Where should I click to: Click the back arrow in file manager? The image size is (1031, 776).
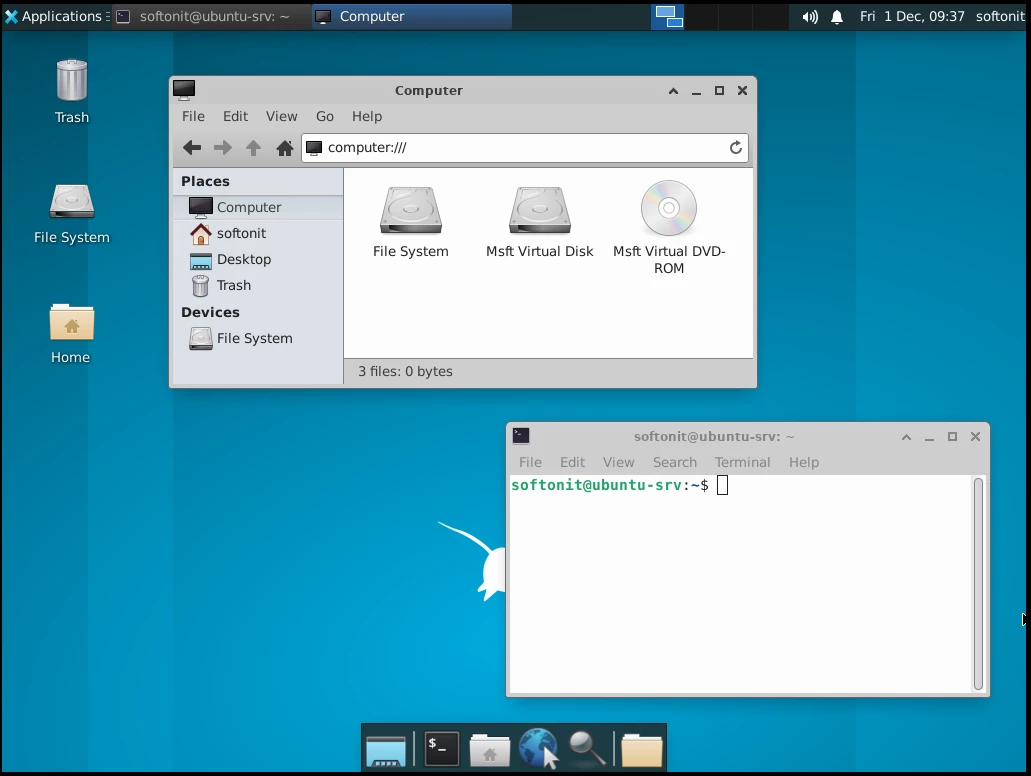(192, 148)
